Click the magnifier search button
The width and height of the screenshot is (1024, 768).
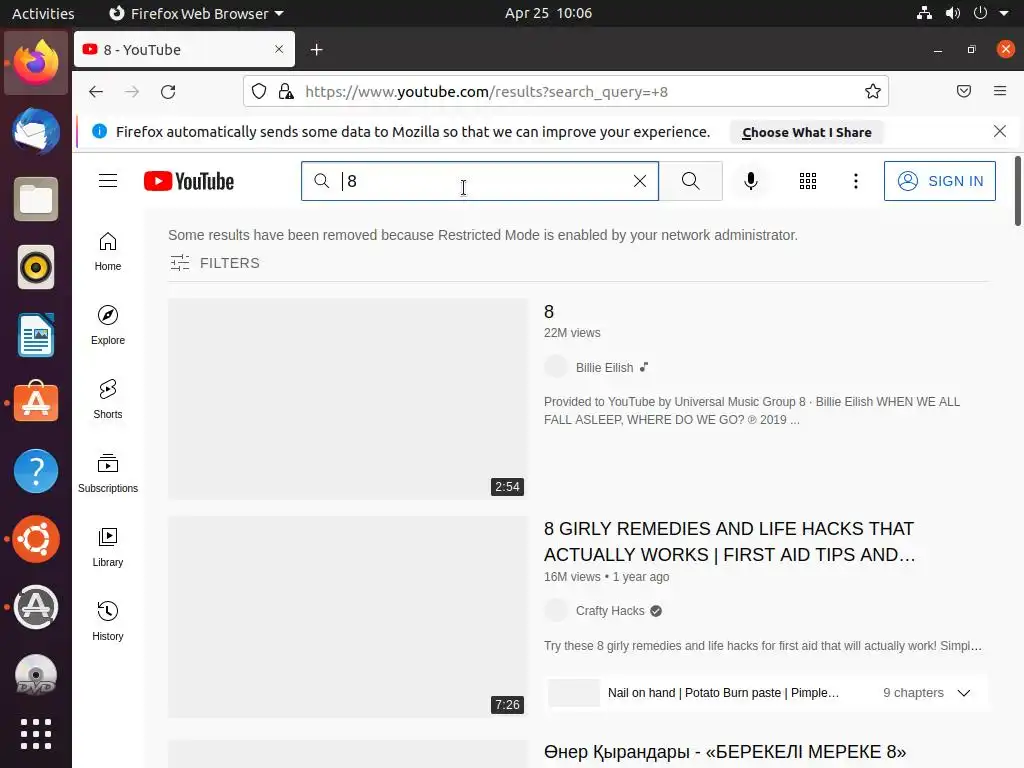690,181
